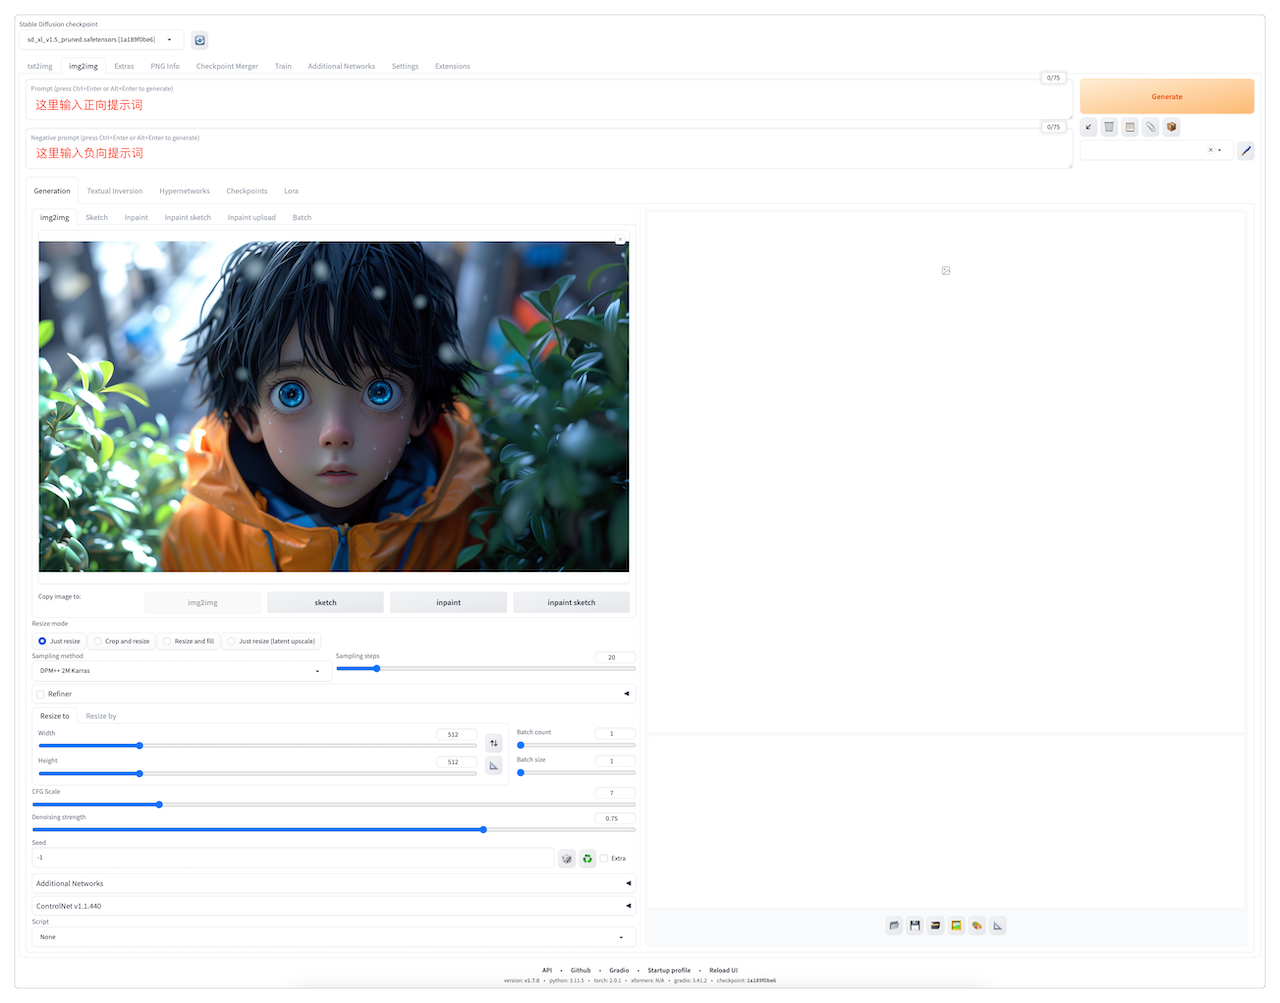
Task: Select Just resize (latent upscale) option
Action: 271,641
